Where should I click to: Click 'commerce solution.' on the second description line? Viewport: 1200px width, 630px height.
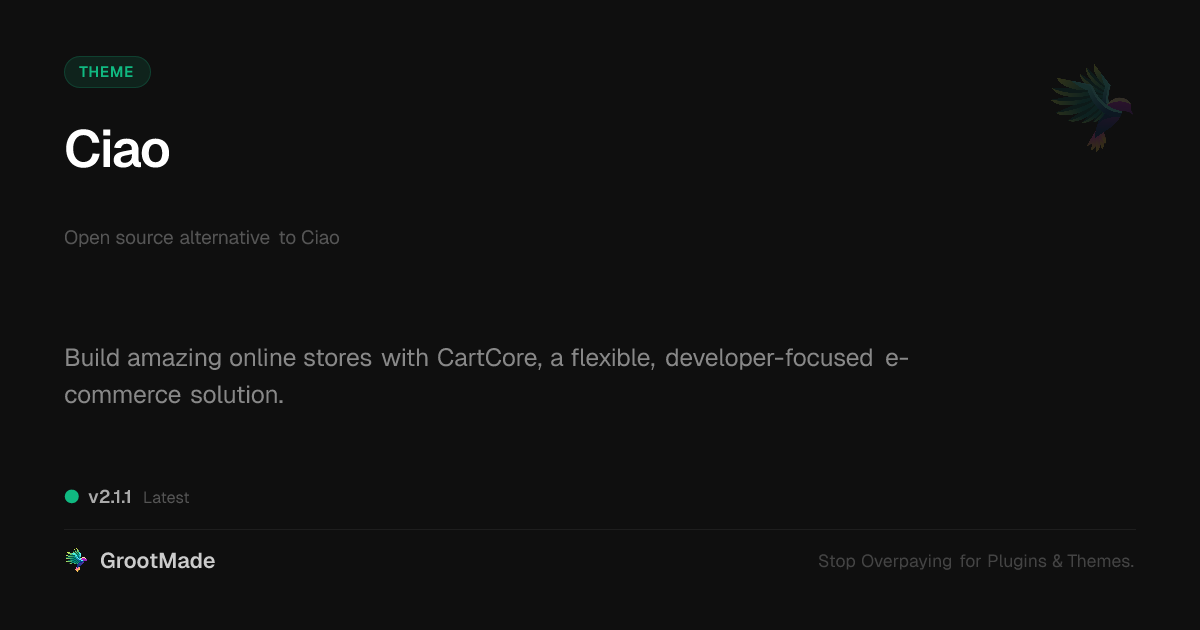(174, 395)
